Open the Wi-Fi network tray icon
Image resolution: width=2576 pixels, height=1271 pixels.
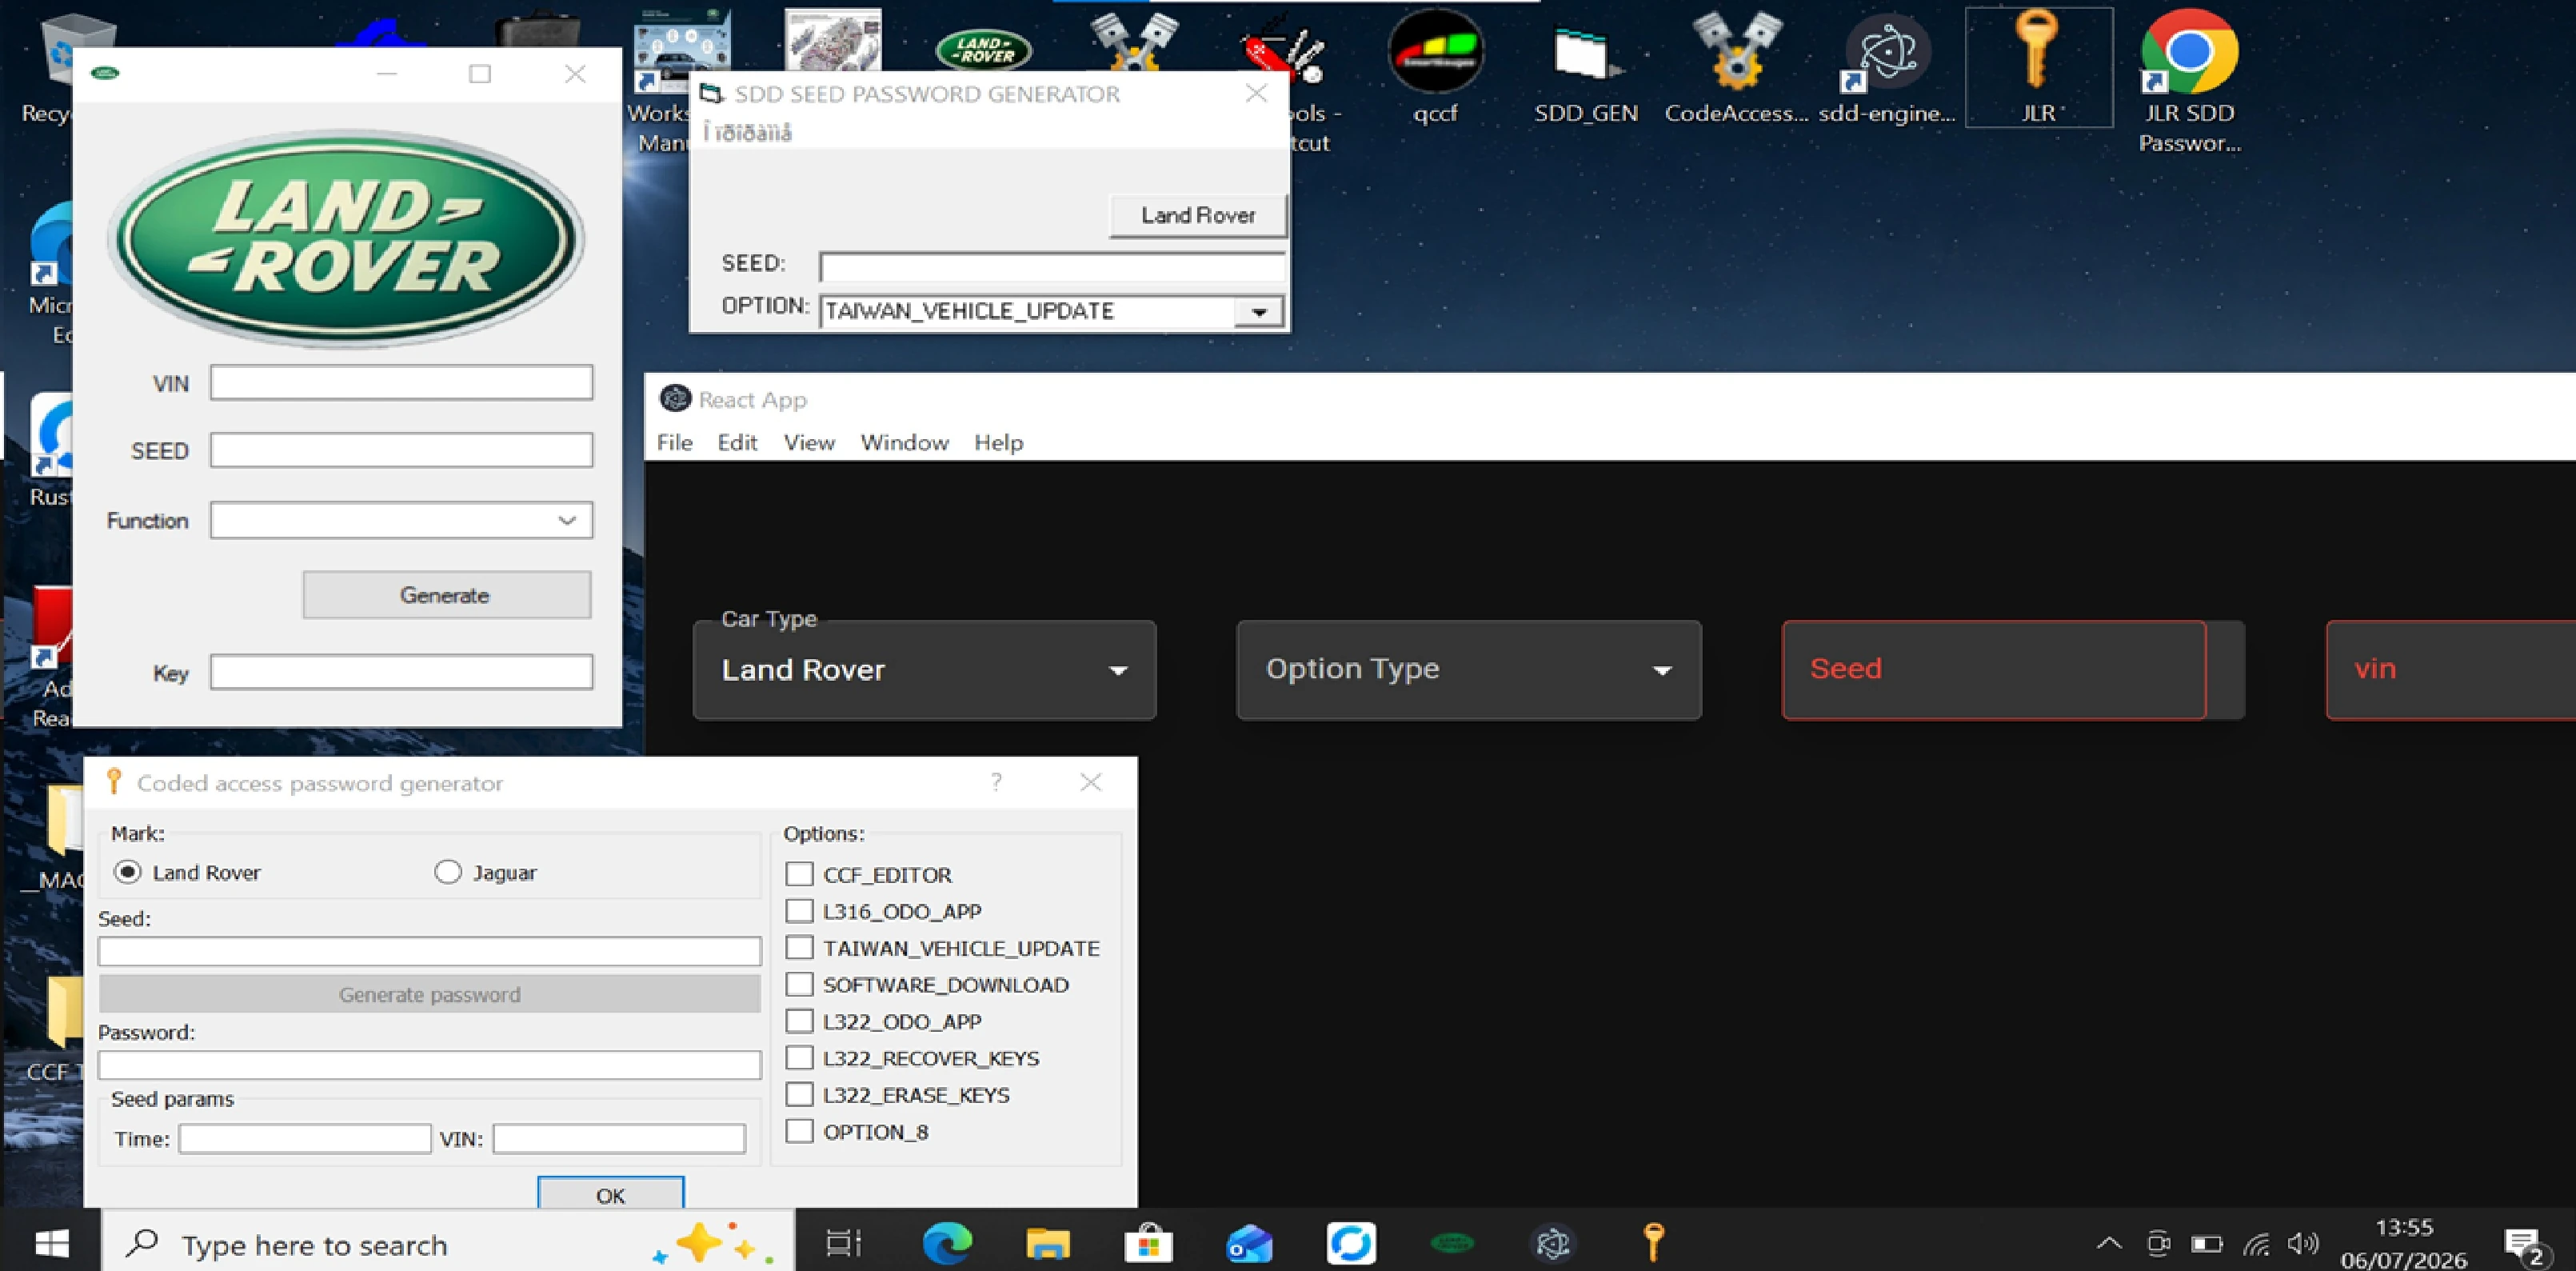[x=2255, y=1243]
